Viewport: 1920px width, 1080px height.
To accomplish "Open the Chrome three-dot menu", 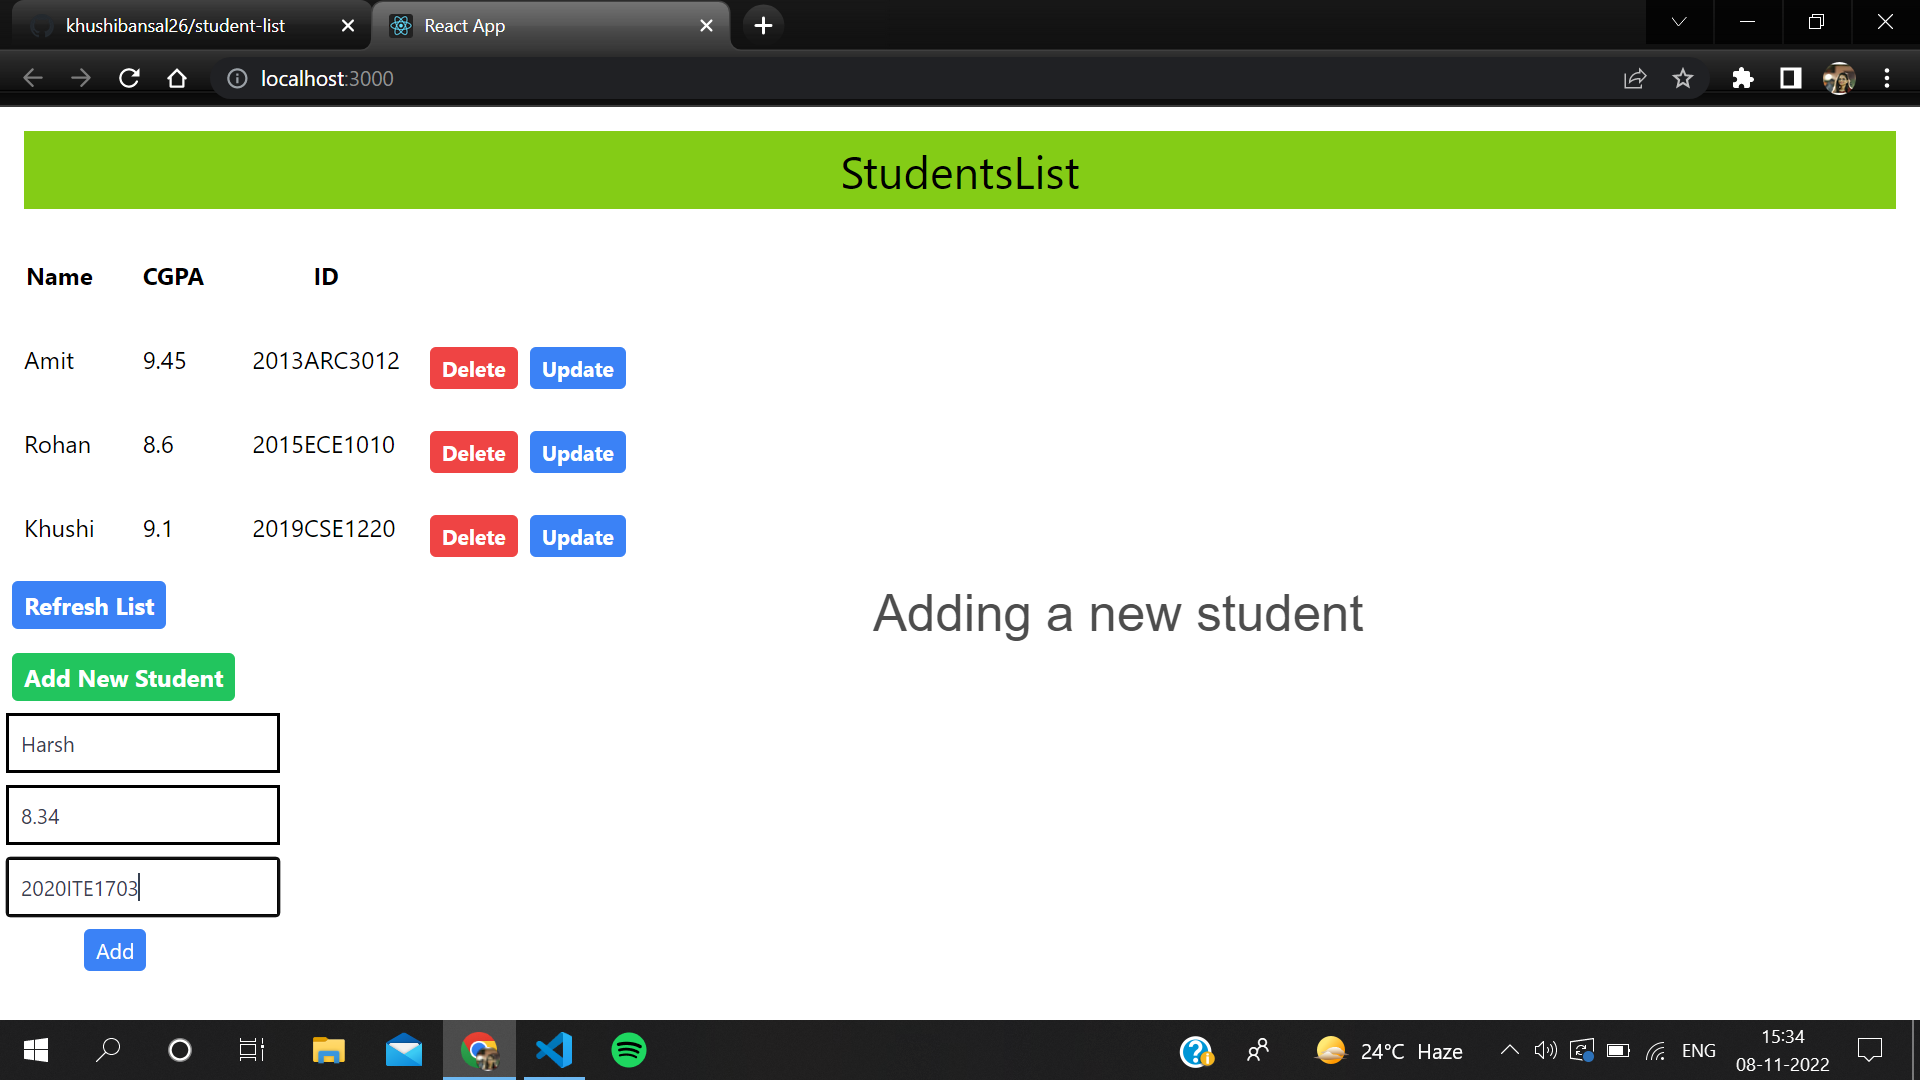I will coord(1887,78).
